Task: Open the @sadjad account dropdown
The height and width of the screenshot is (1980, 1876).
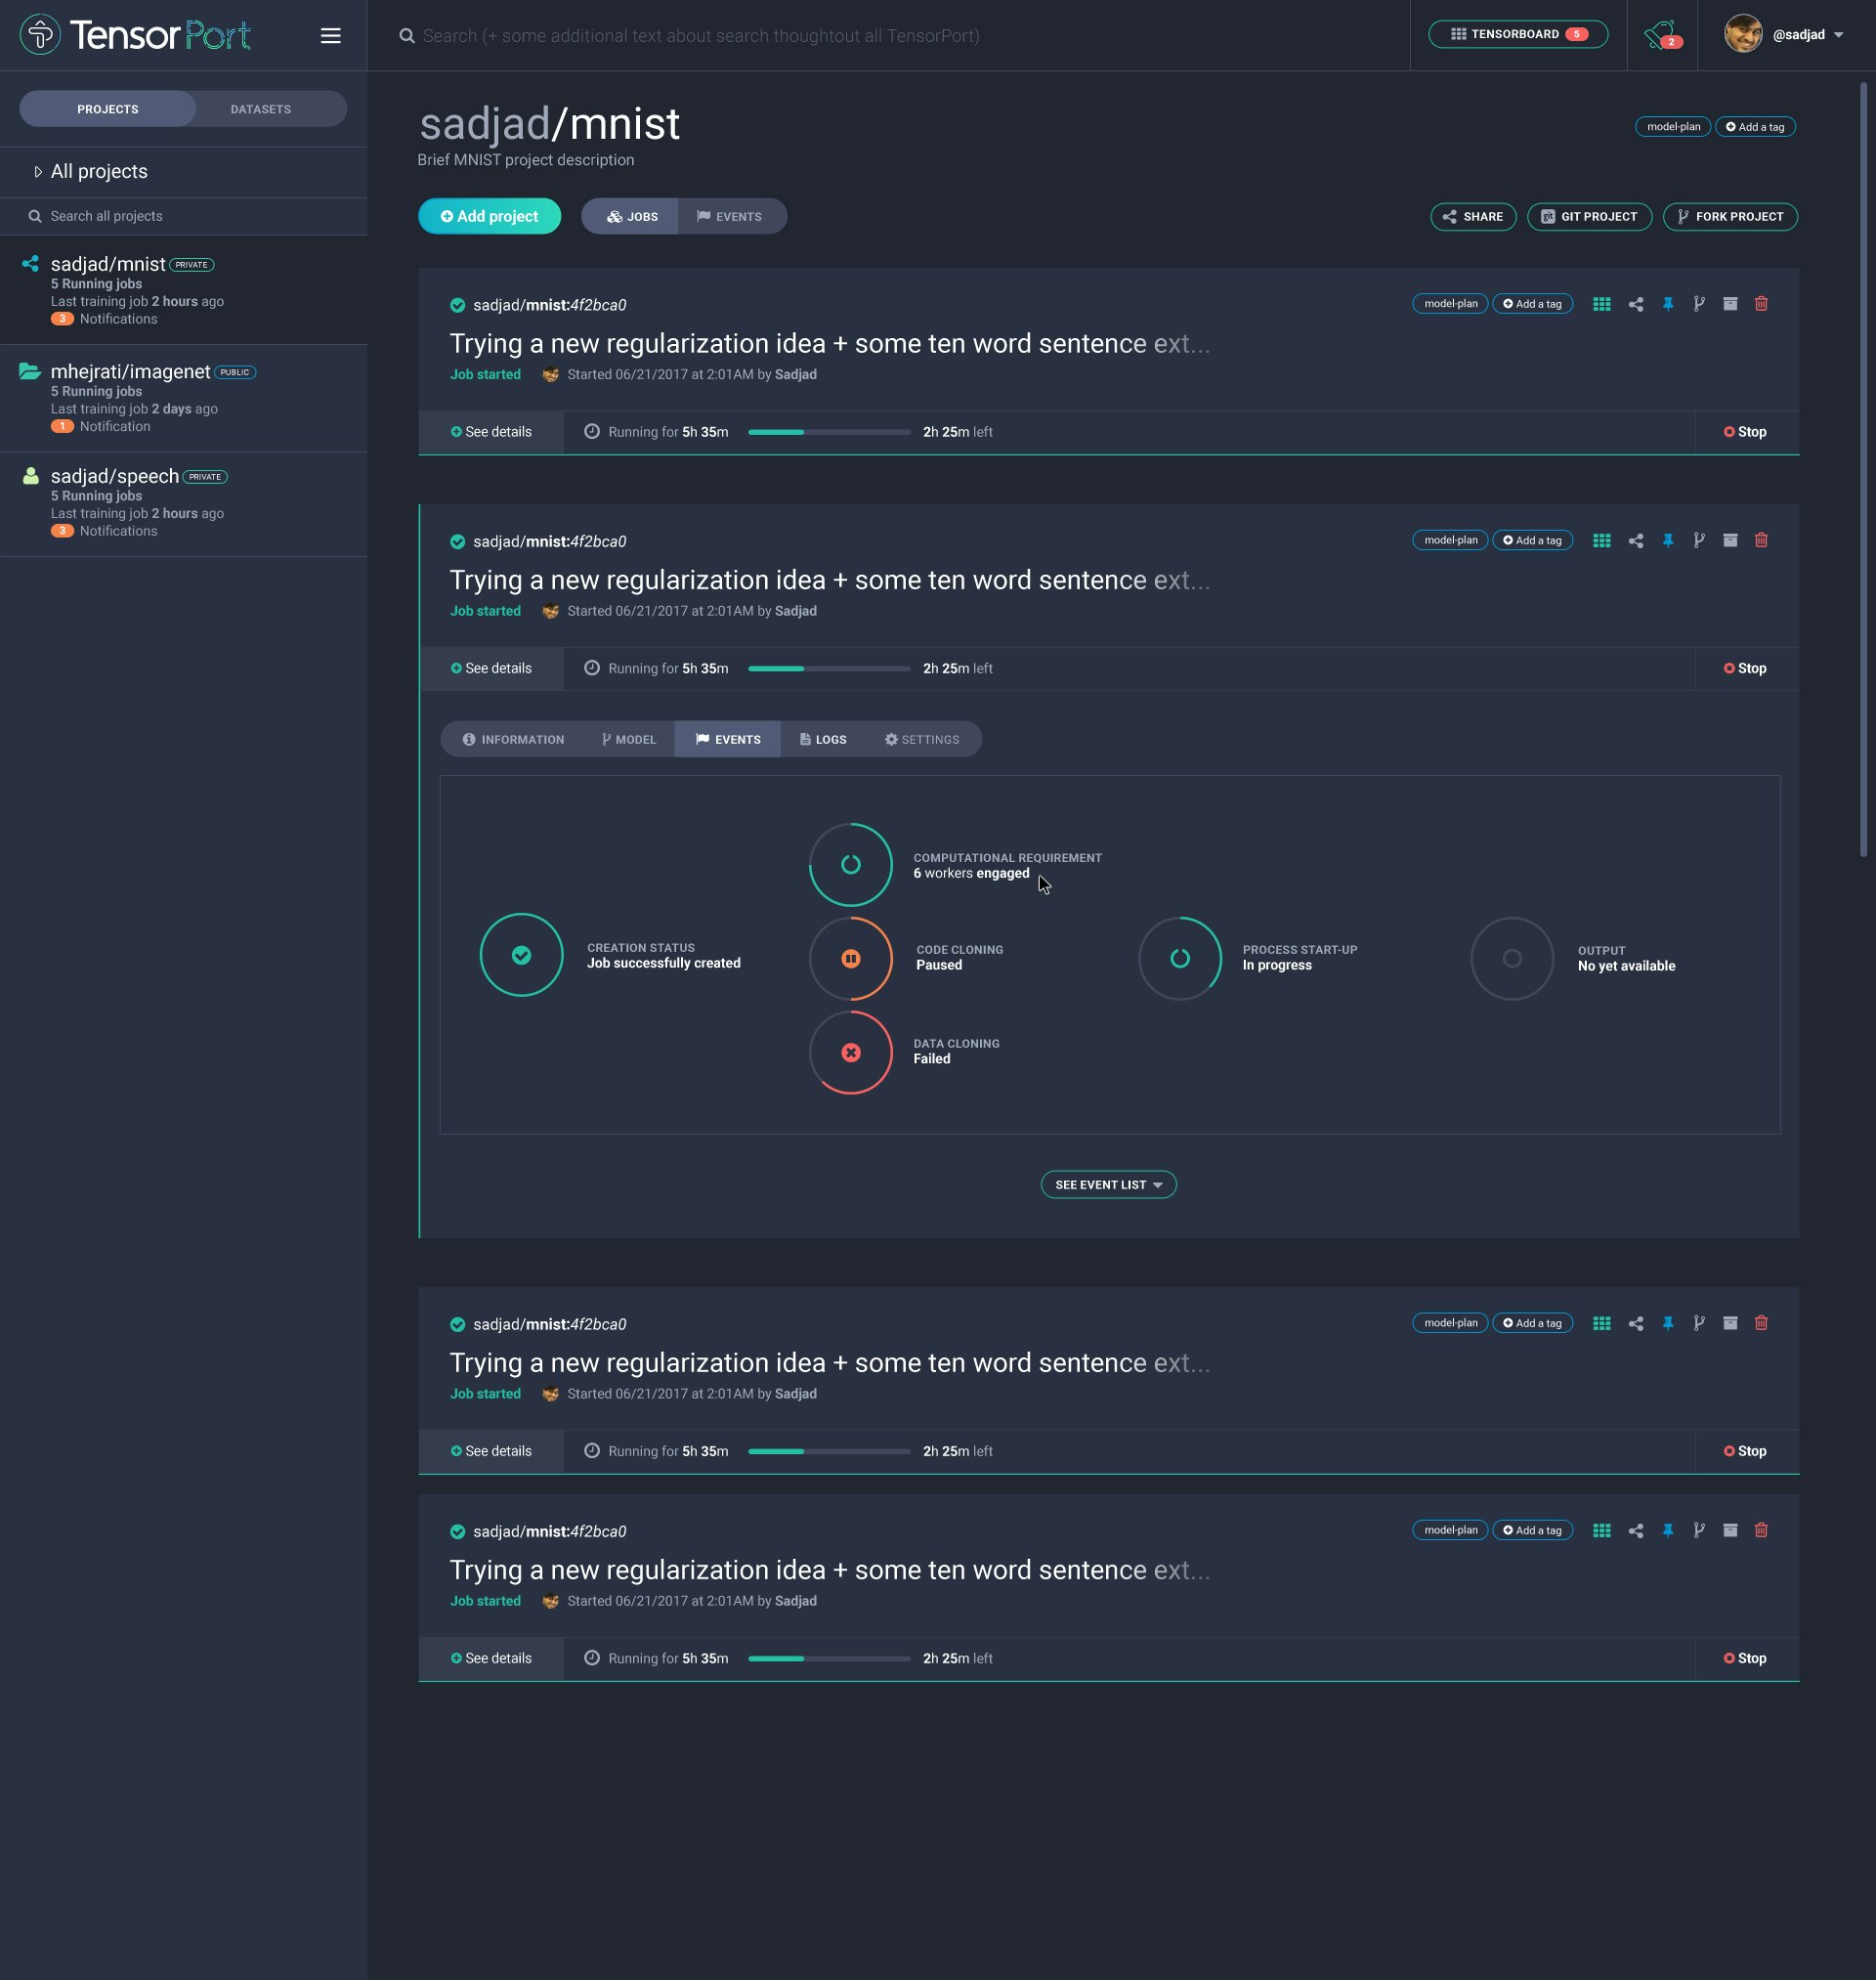Action: (x=1800, y=34)
